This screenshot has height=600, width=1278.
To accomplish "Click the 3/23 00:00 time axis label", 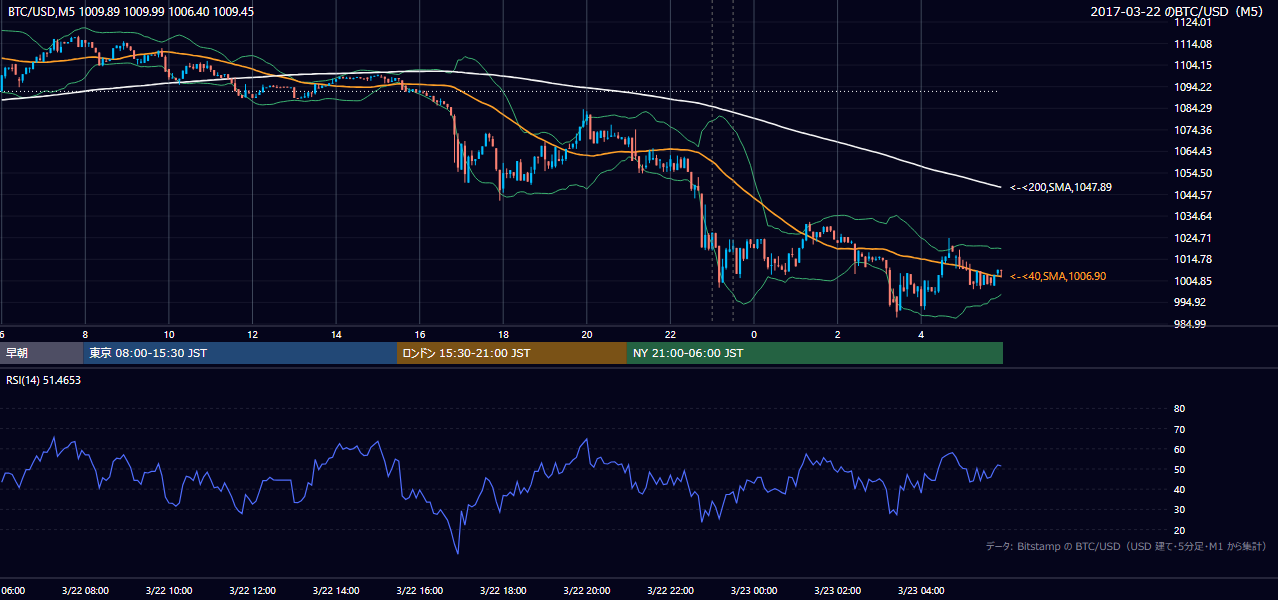I will [754, 591].
